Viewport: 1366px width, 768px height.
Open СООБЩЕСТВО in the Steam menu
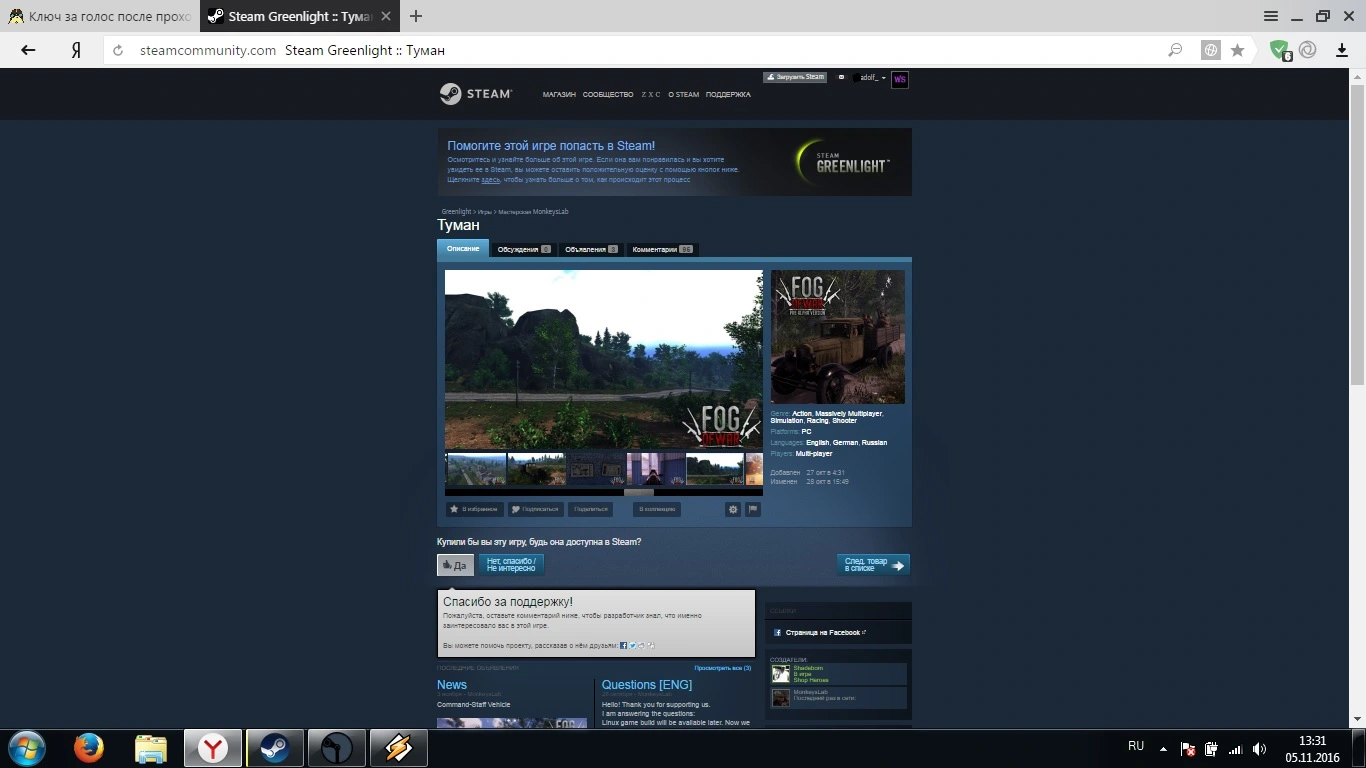click(608, 95)
